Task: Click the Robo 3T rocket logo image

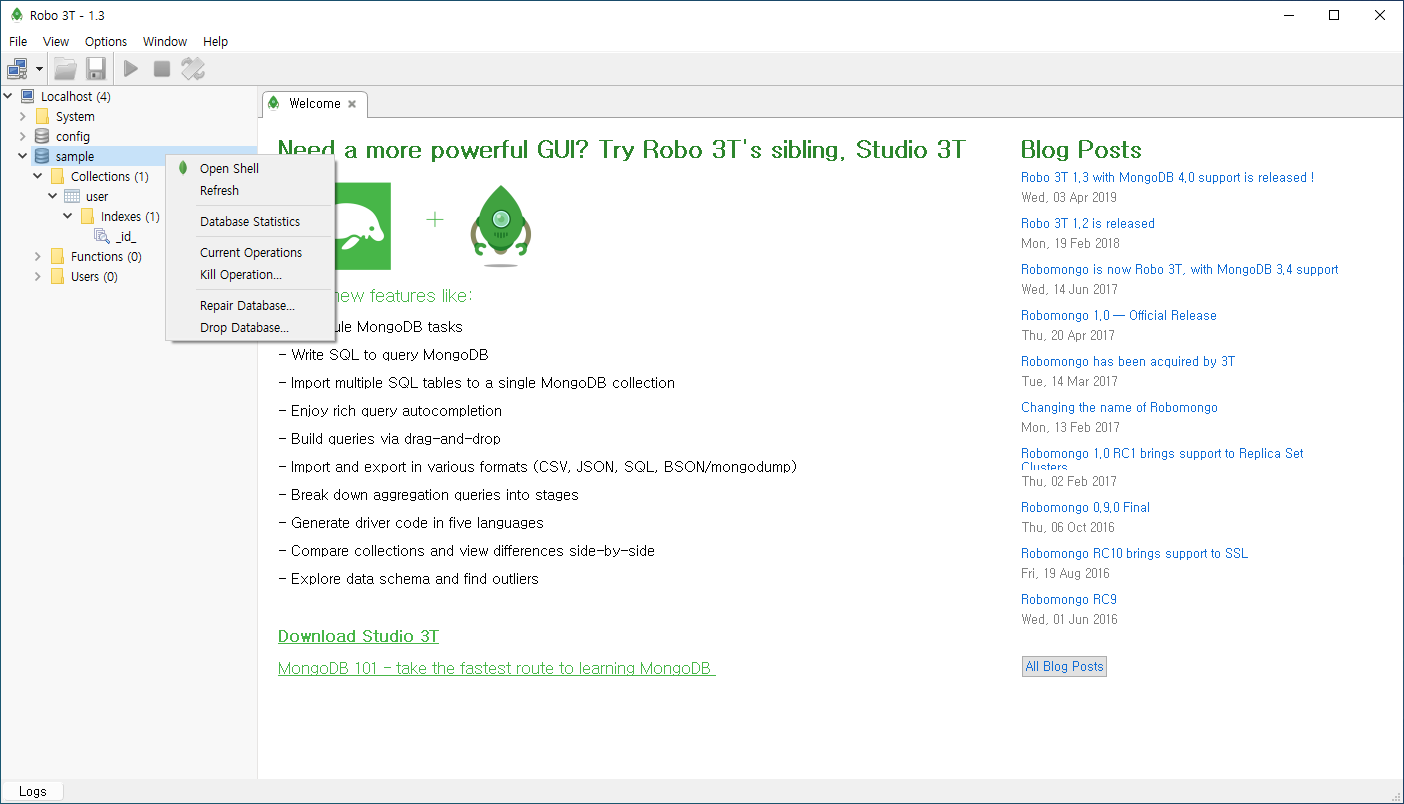Action: pyautogui.click(x=500, y=226)
